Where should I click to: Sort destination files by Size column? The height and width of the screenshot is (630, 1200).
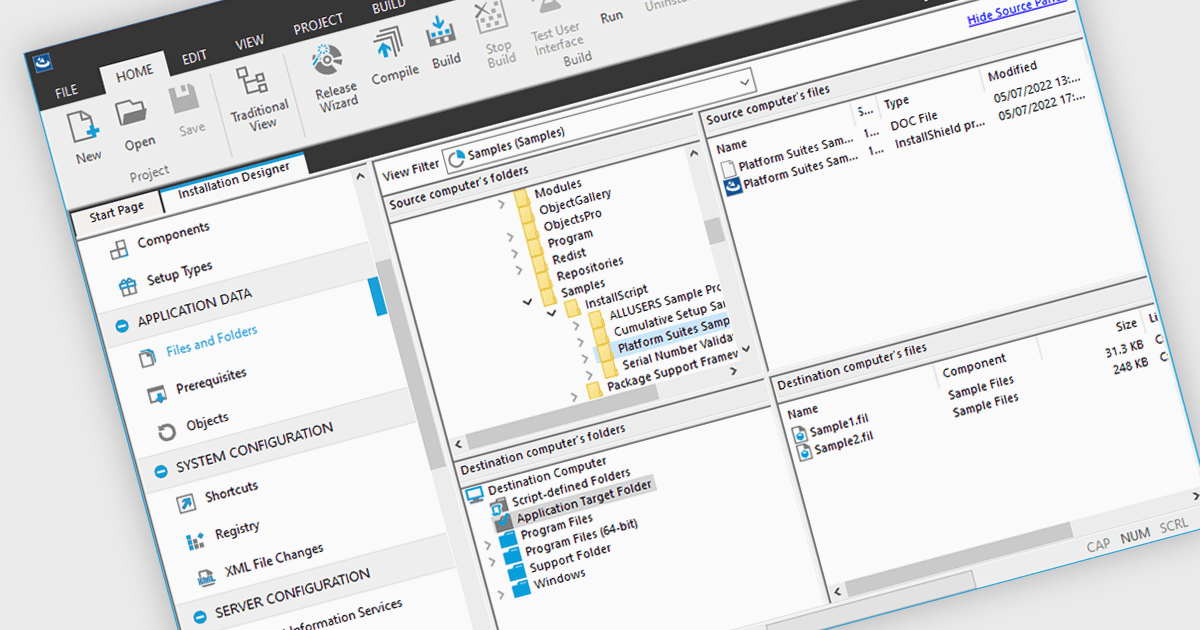(x=1126, y=325)
